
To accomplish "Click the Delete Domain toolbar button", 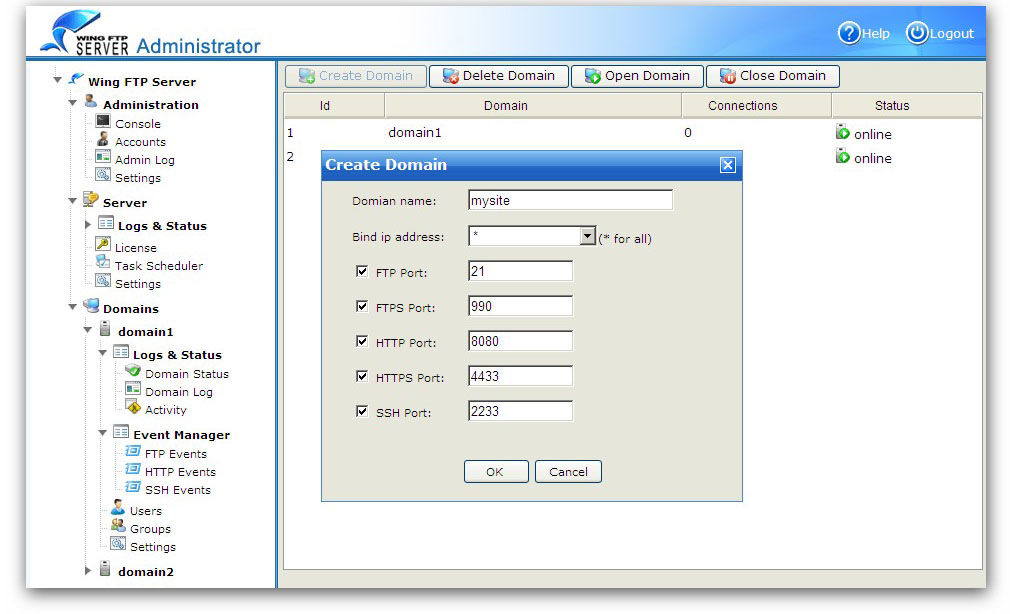I will point(498,76).
